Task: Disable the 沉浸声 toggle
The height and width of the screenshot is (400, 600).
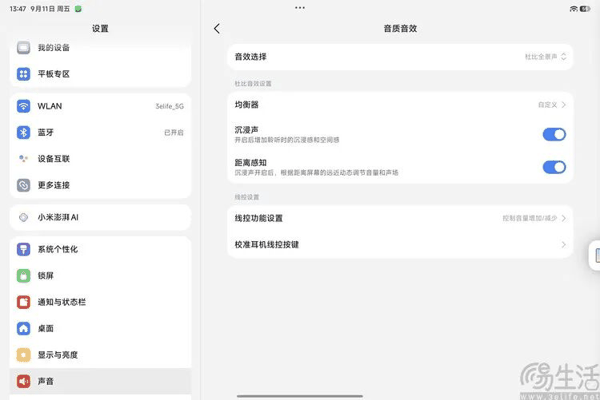Action: pos(554,134)
